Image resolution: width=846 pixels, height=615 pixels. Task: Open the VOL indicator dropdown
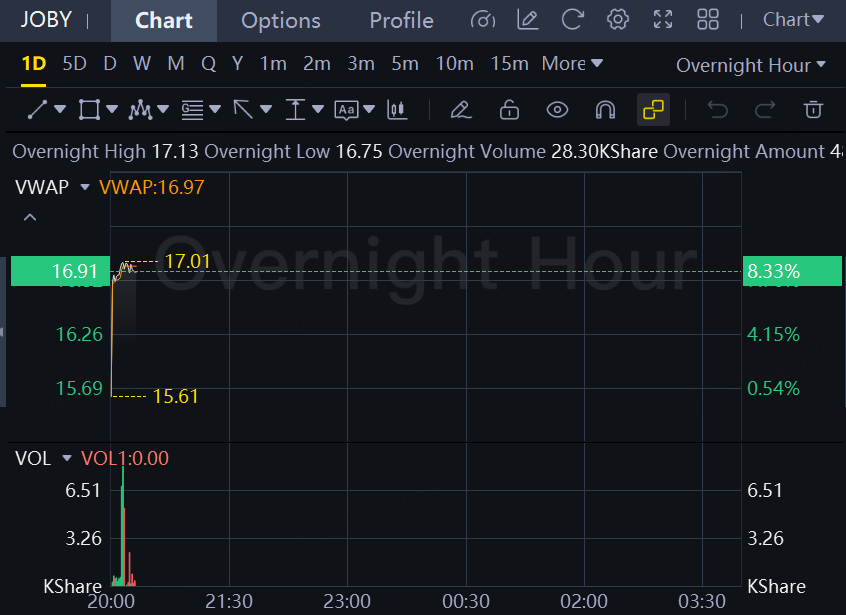pyautogui.click(x=67, y=458)
